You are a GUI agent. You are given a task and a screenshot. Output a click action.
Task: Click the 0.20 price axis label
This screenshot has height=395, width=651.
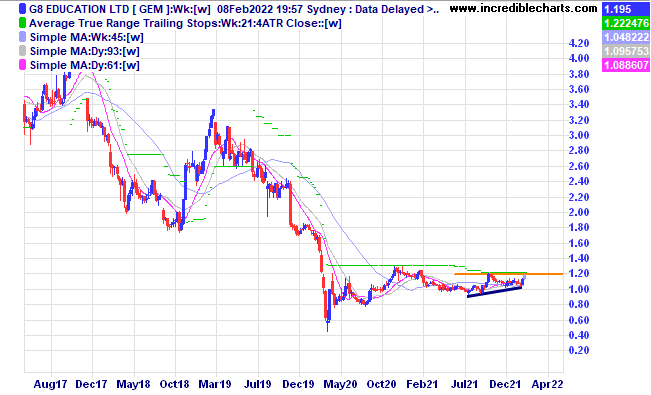[x=579, y=351]
